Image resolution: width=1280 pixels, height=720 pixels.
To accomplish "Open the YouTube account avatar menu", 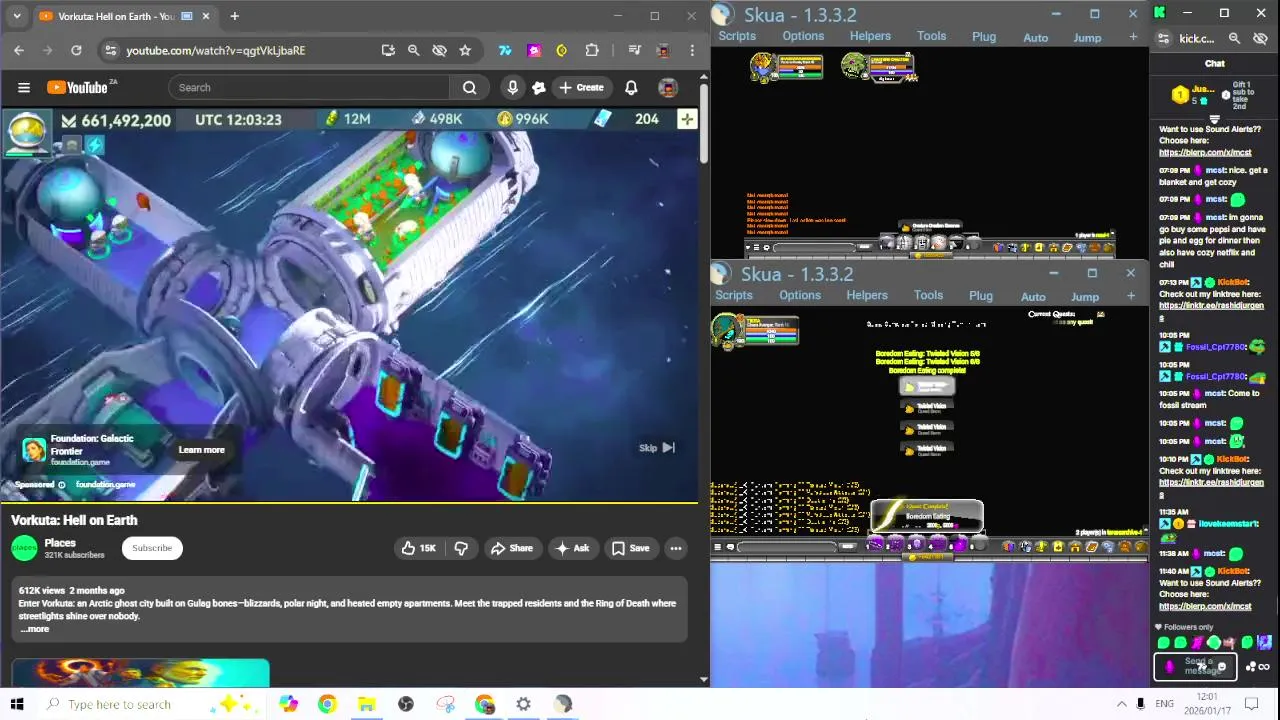I will [668, 88].
